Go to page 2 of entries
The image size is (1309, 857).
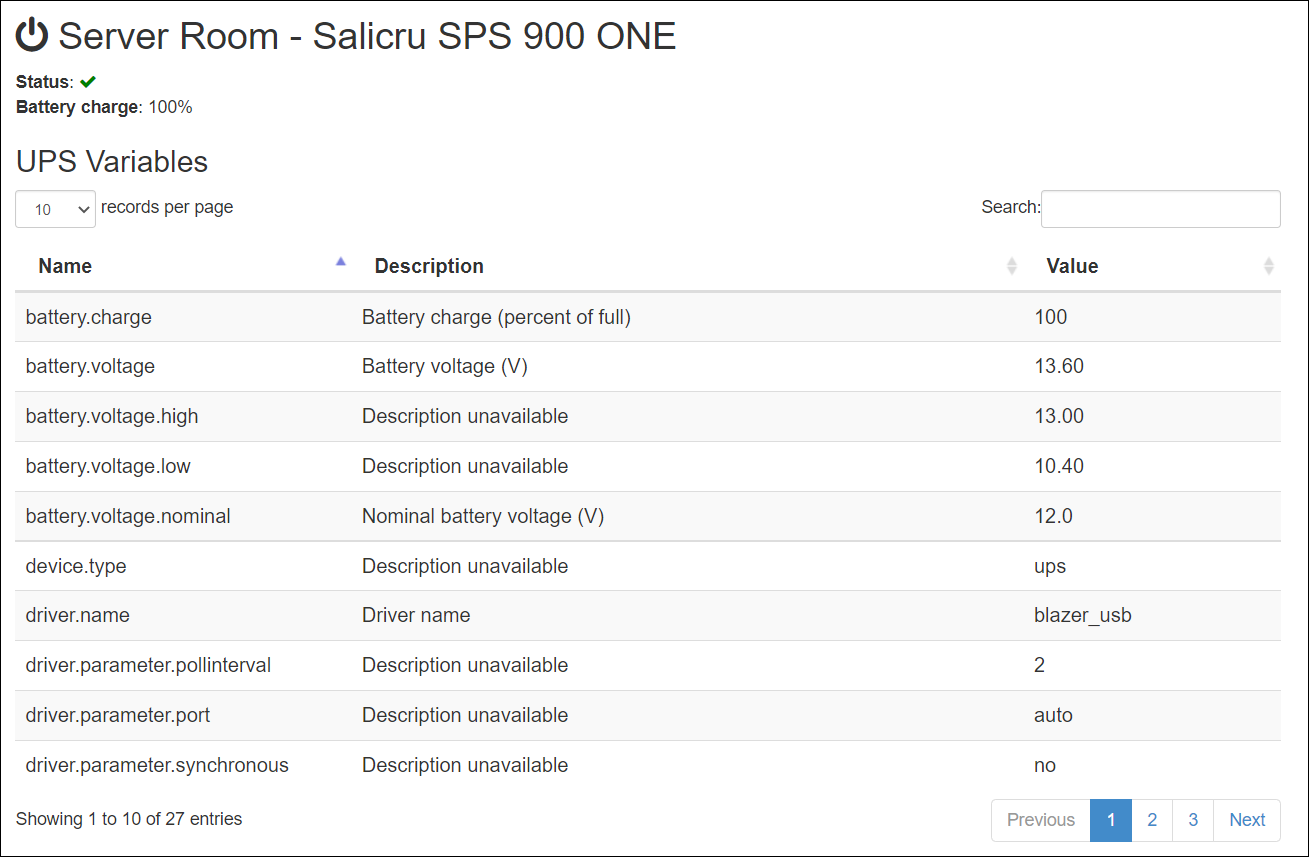coord(1152,820)
